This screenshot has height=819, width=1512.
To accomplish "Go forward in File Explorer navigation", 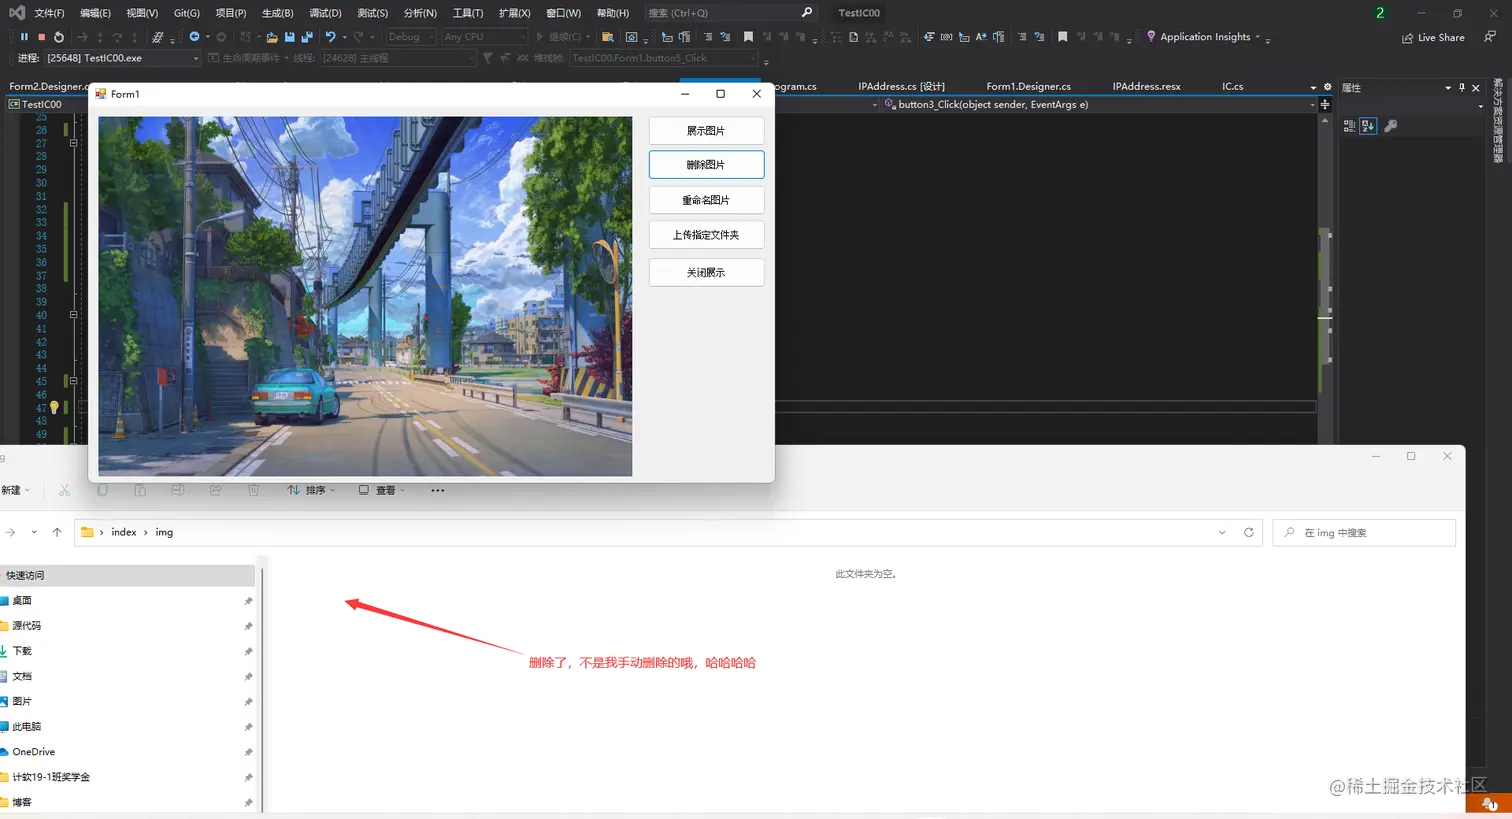I will pyautogui.click(x=10, y=532).
